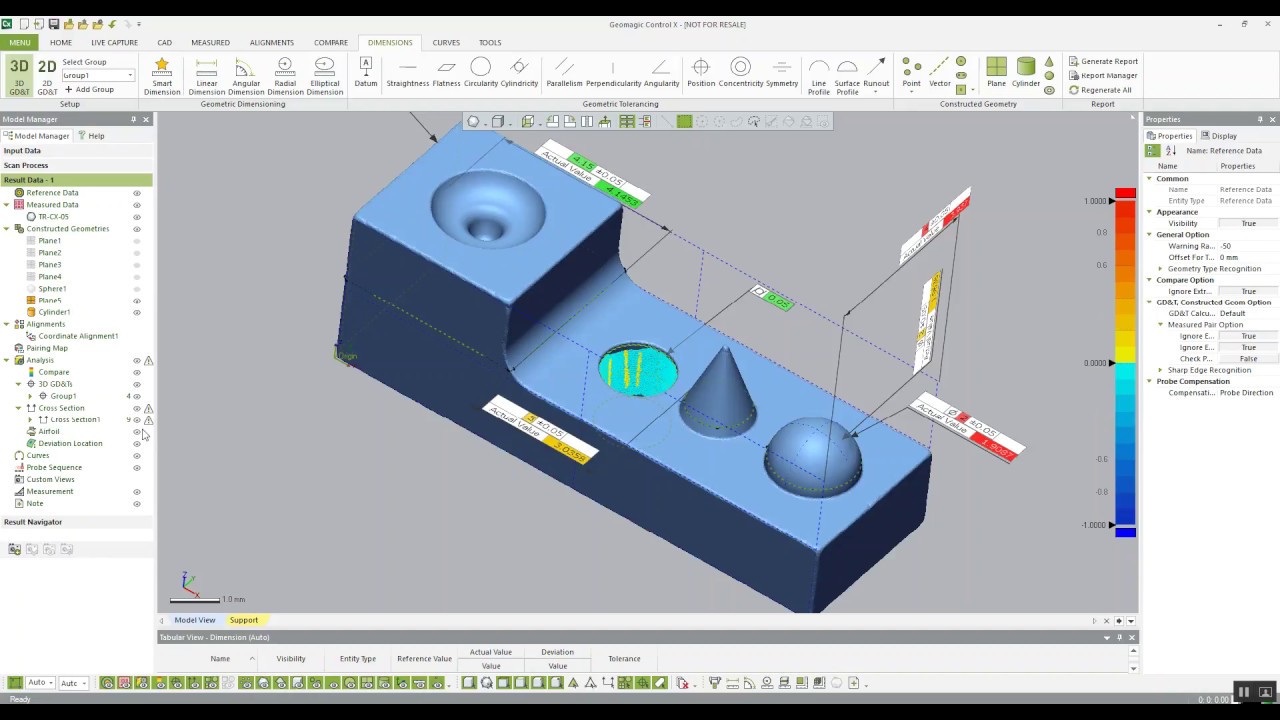Toggle visibility of Probe Sequence

[x=137, y=467]
